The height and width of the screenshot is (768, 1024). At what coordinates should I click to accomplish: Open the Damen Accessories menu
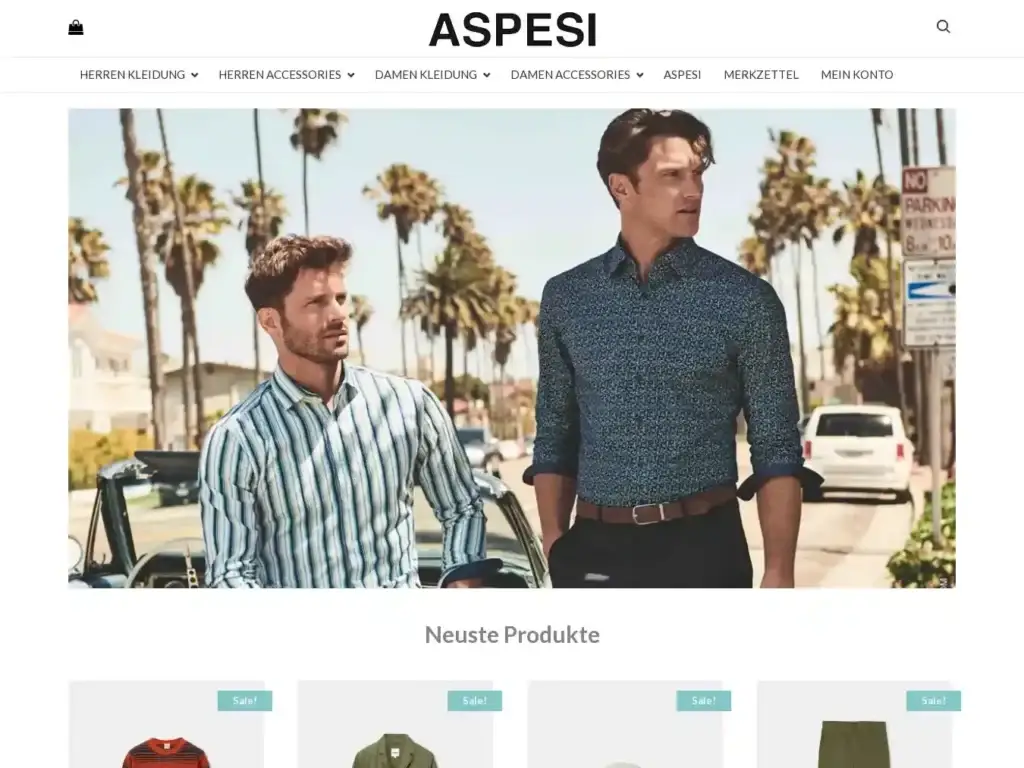click(570, 74)
